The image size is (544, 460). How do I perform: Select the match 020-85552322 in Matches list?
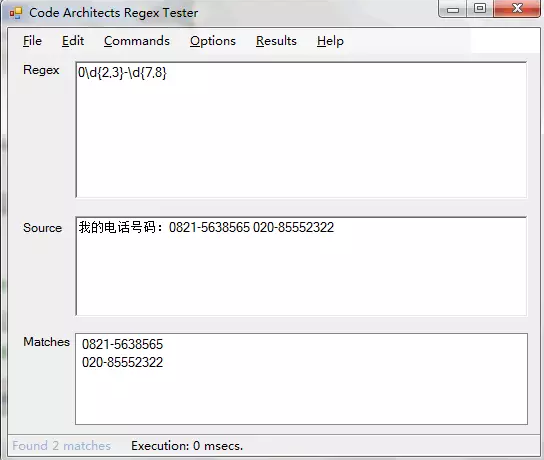(x=122, y=362)
